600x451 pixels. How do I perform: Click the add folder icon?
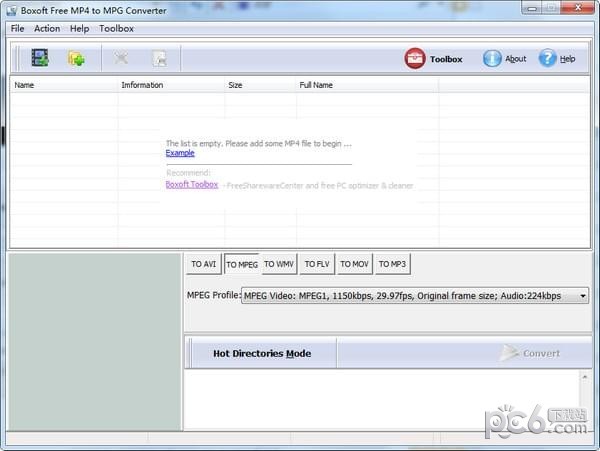[x=76, y=59]
